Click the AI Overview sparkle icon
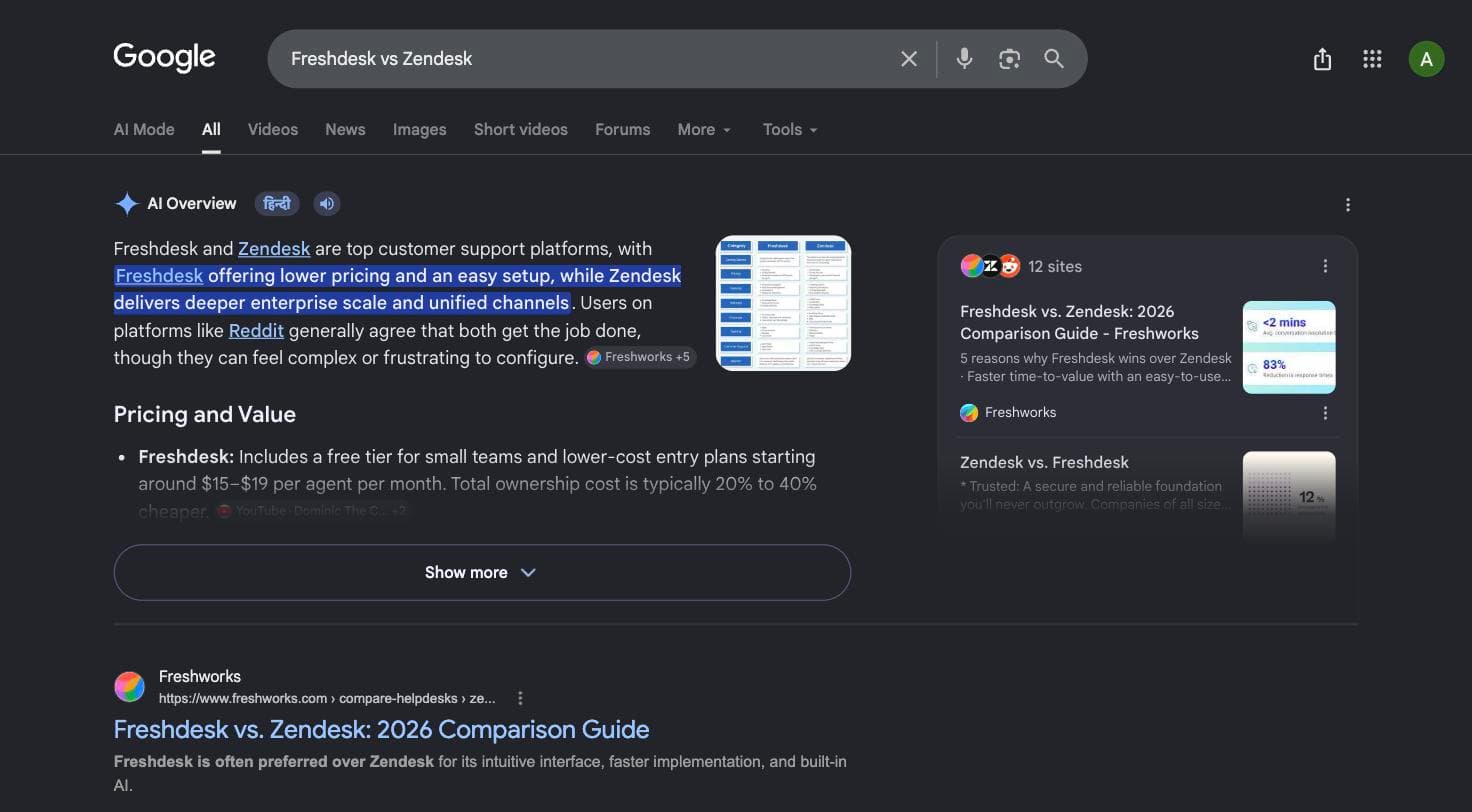1472x812 pixels. pos(127,204)
